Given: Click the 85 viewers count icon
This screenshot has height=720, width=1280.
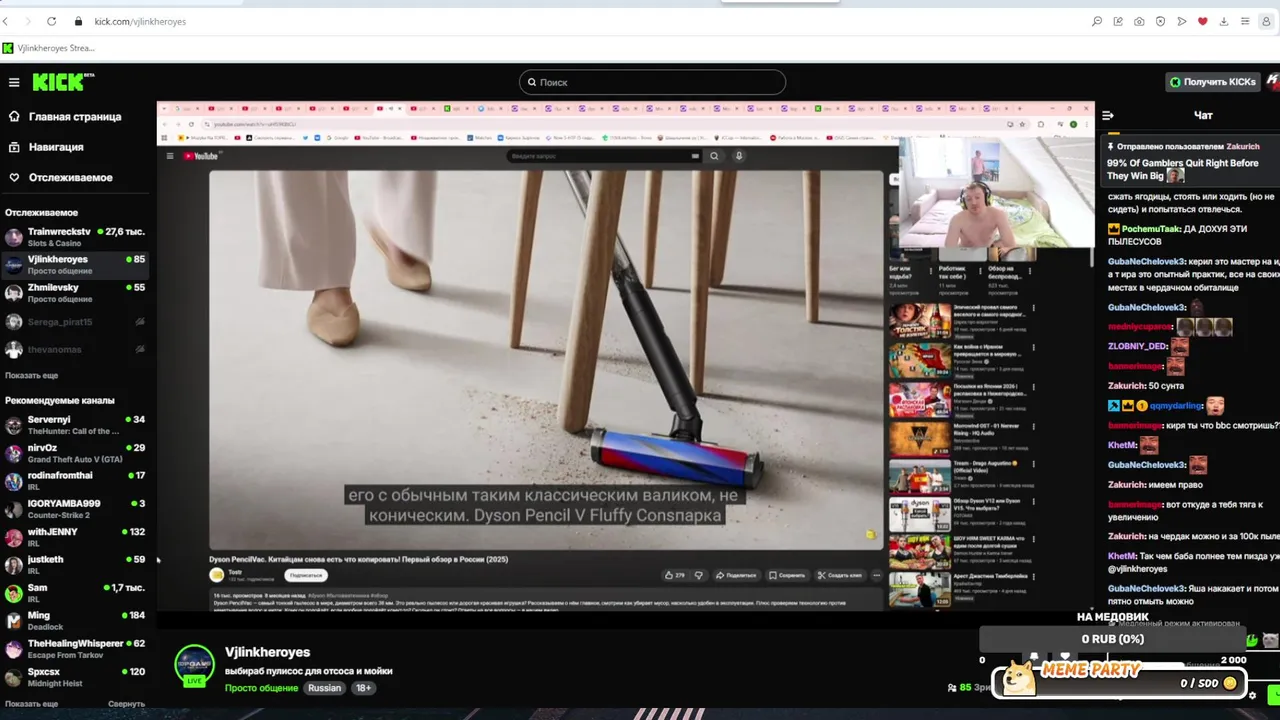Looking at the screenshot, I should 952,688.
